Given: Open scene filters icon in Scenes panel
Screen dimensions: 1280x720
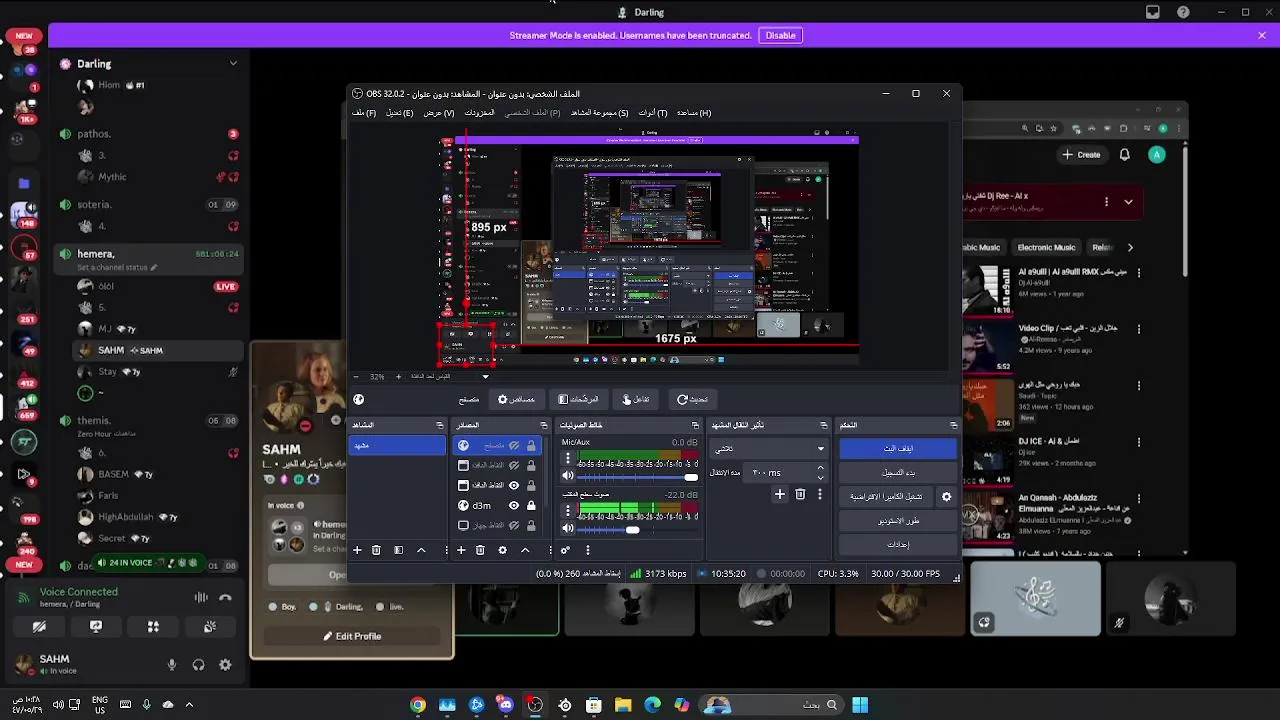Looking at the screenshot, I should coord(398,550).
